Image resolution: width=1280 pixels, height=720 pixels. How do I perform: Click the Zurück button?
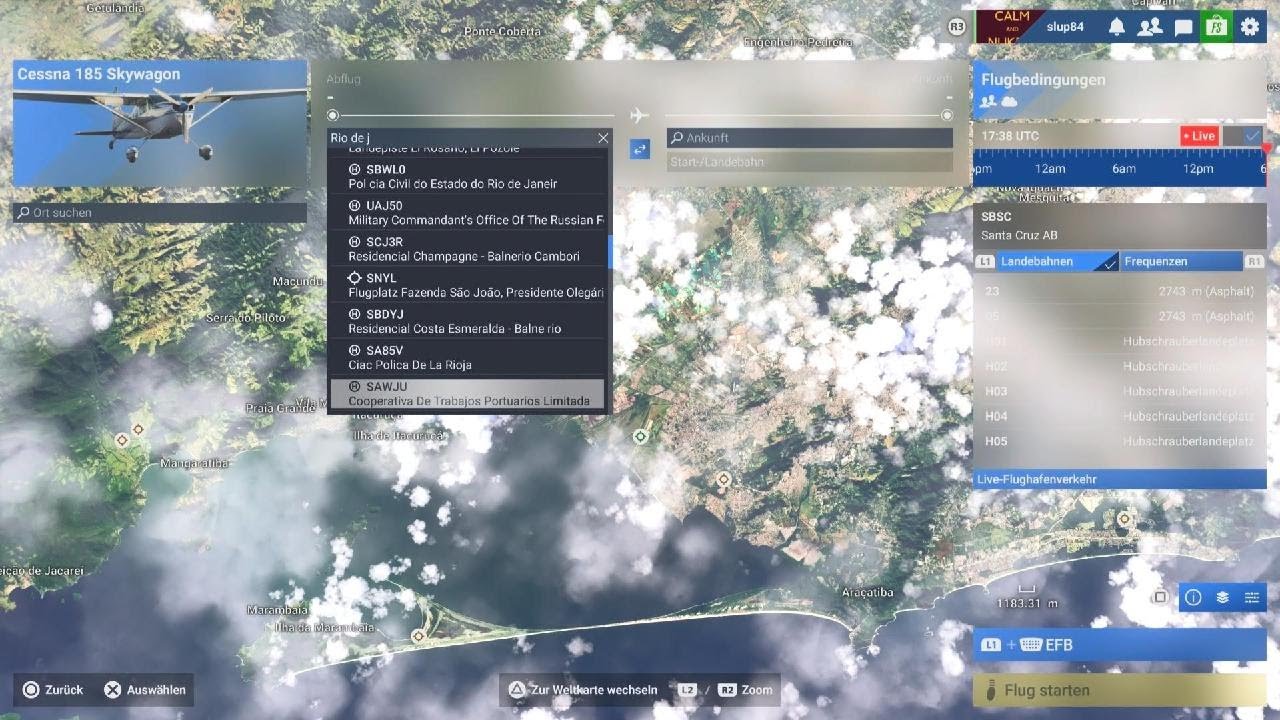[x=53, y=690]
